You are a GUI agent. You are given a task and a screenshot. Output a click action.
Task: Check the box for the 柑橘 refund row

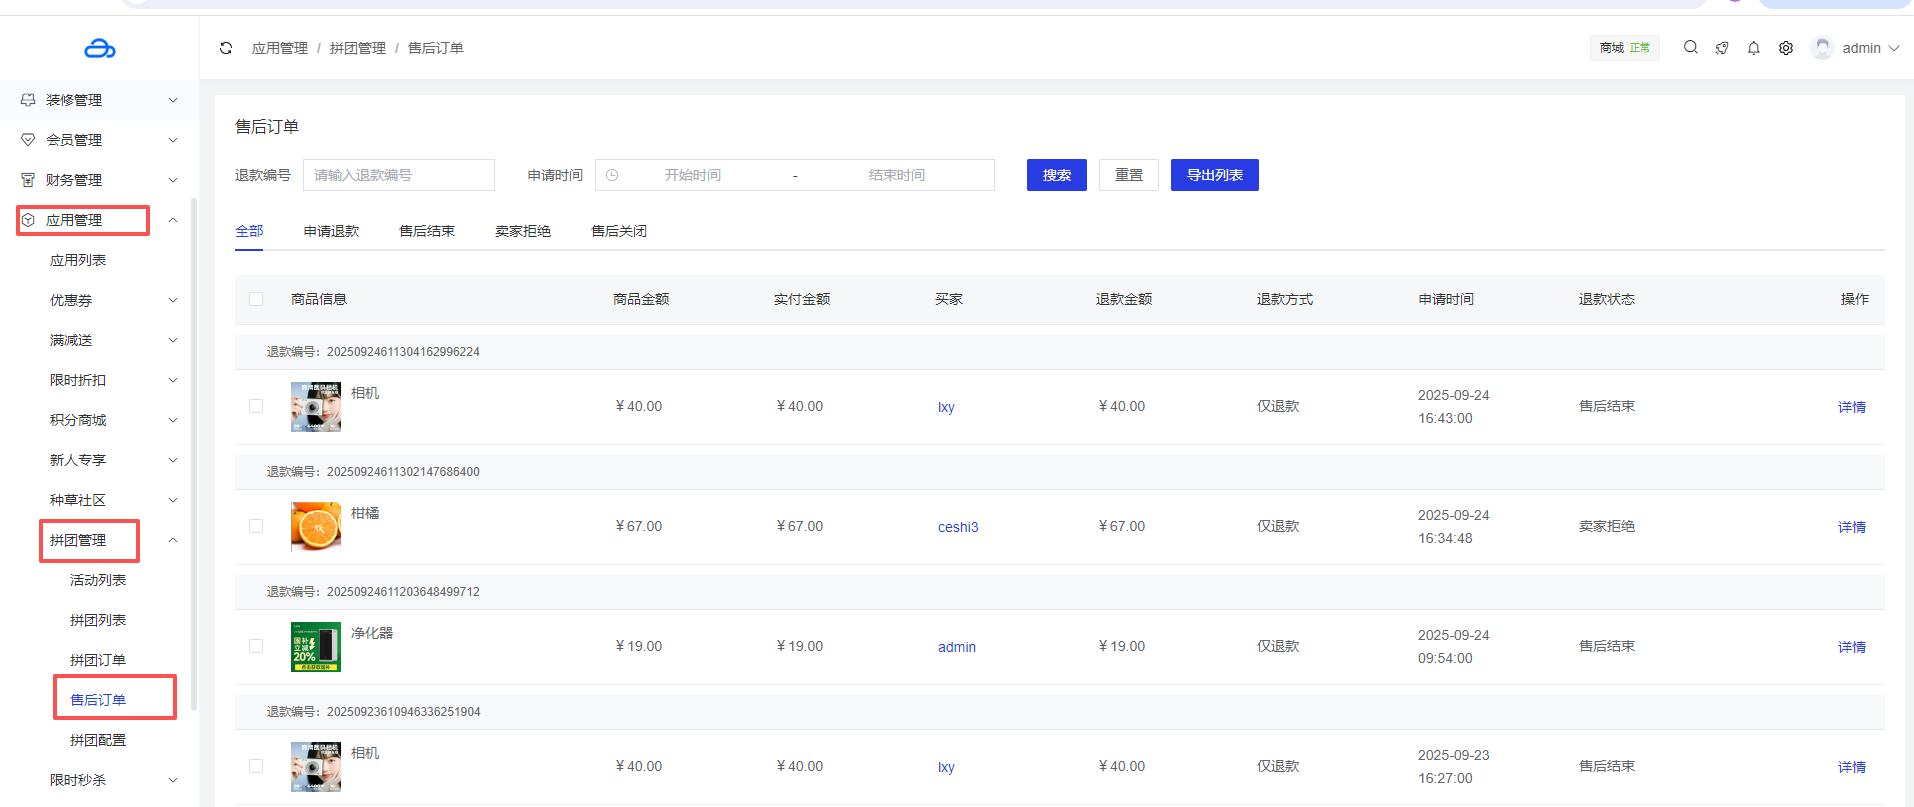pyautogui.click(x=256, y=526)
